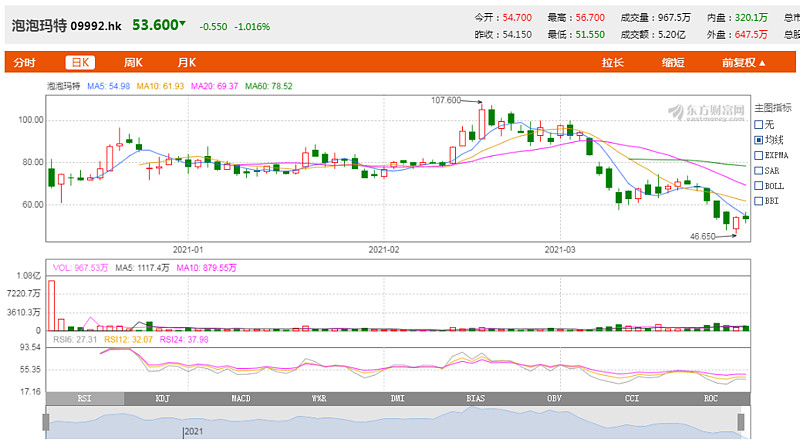This screenshot has width=800, height=443.
Task: Click the VOL: 967.53万 volume label
Action: click(x=80, y=268)
